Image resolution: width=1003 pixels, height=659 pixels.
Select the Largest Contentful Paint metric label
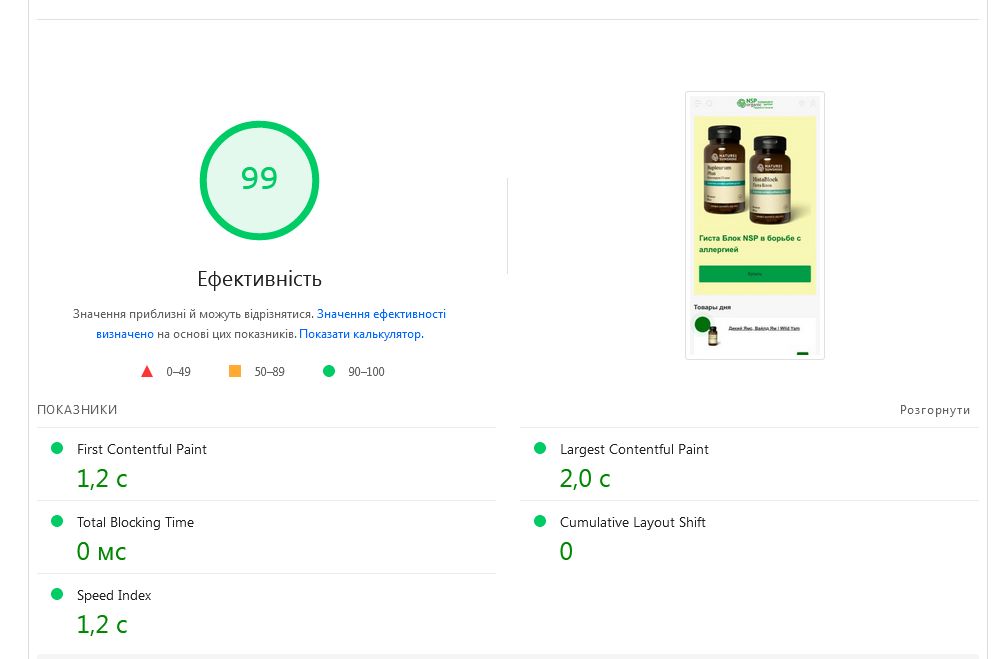point(634,449)
